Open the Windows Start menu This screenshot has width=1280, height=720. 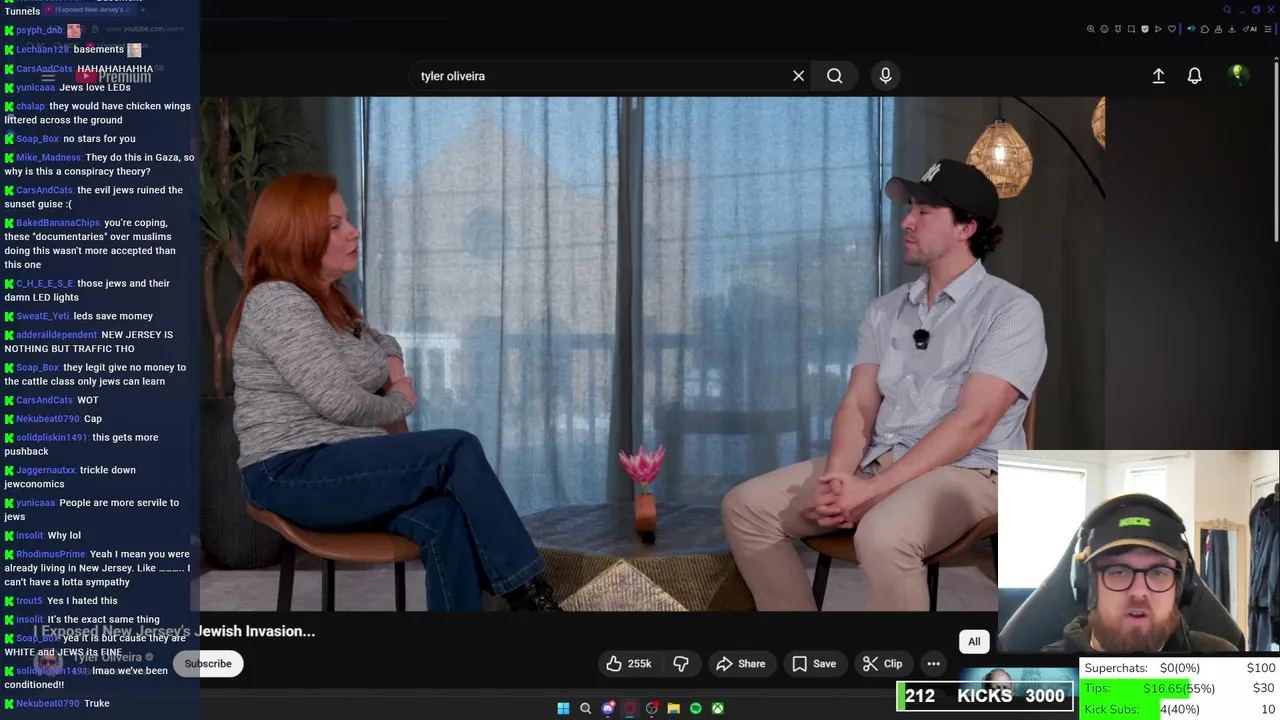[x=563, y=708]
